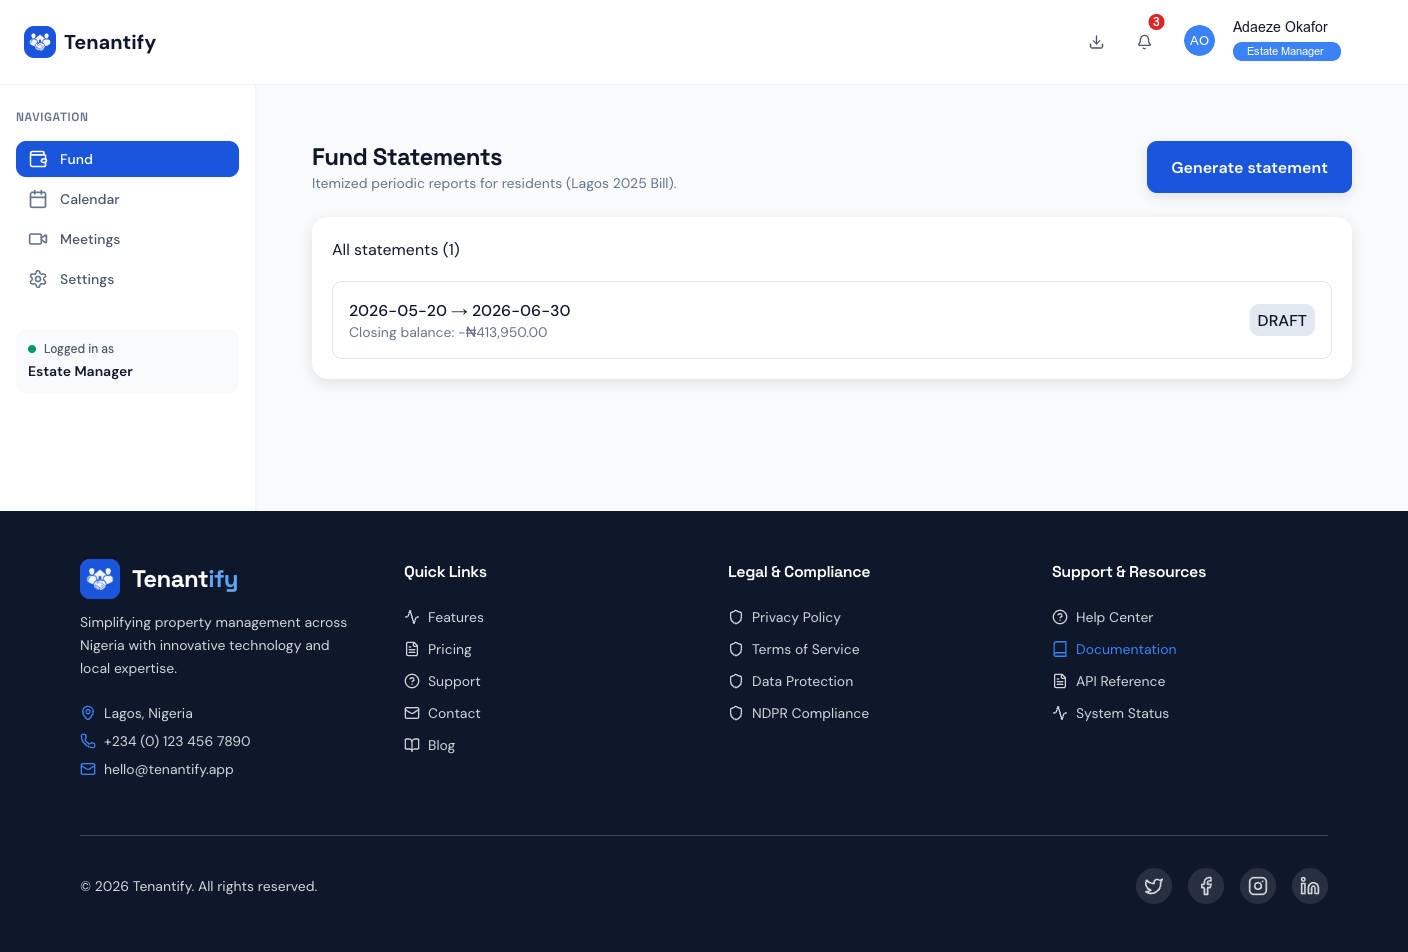The width and height of the screenshot is (1408, 952).
Task: Click the Documentation book icon
Action: click(x=1060, y=649)
